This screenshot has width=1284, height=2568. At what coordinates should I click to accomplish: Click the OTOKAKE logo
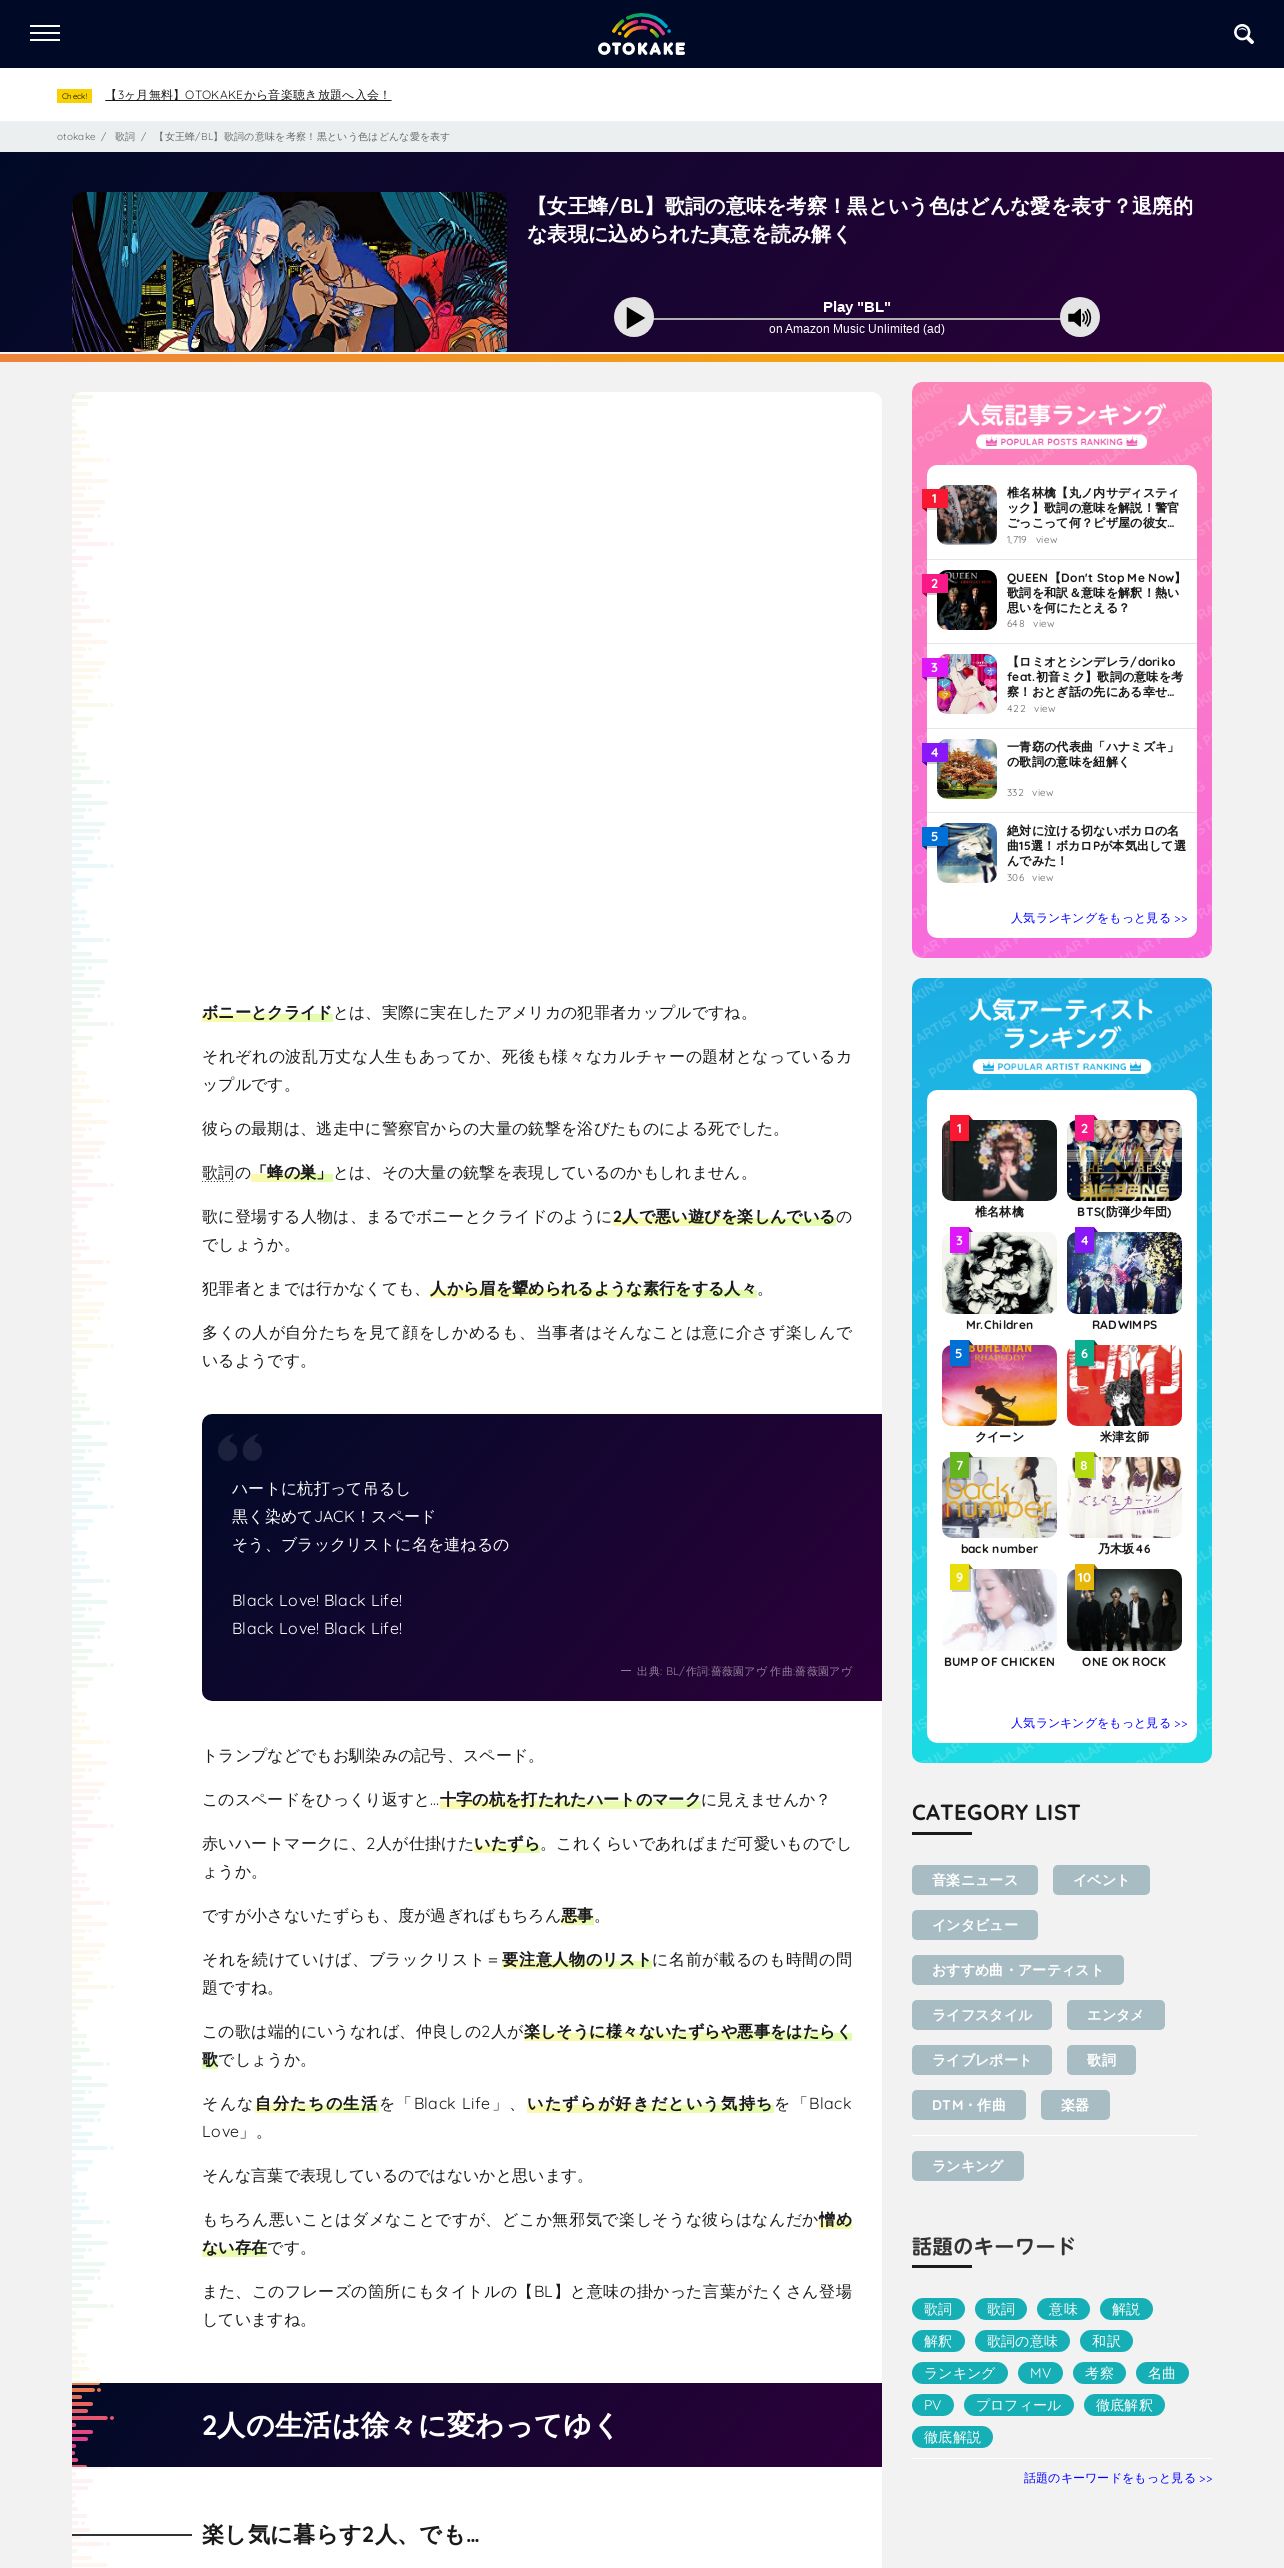[x=641, y=34]
